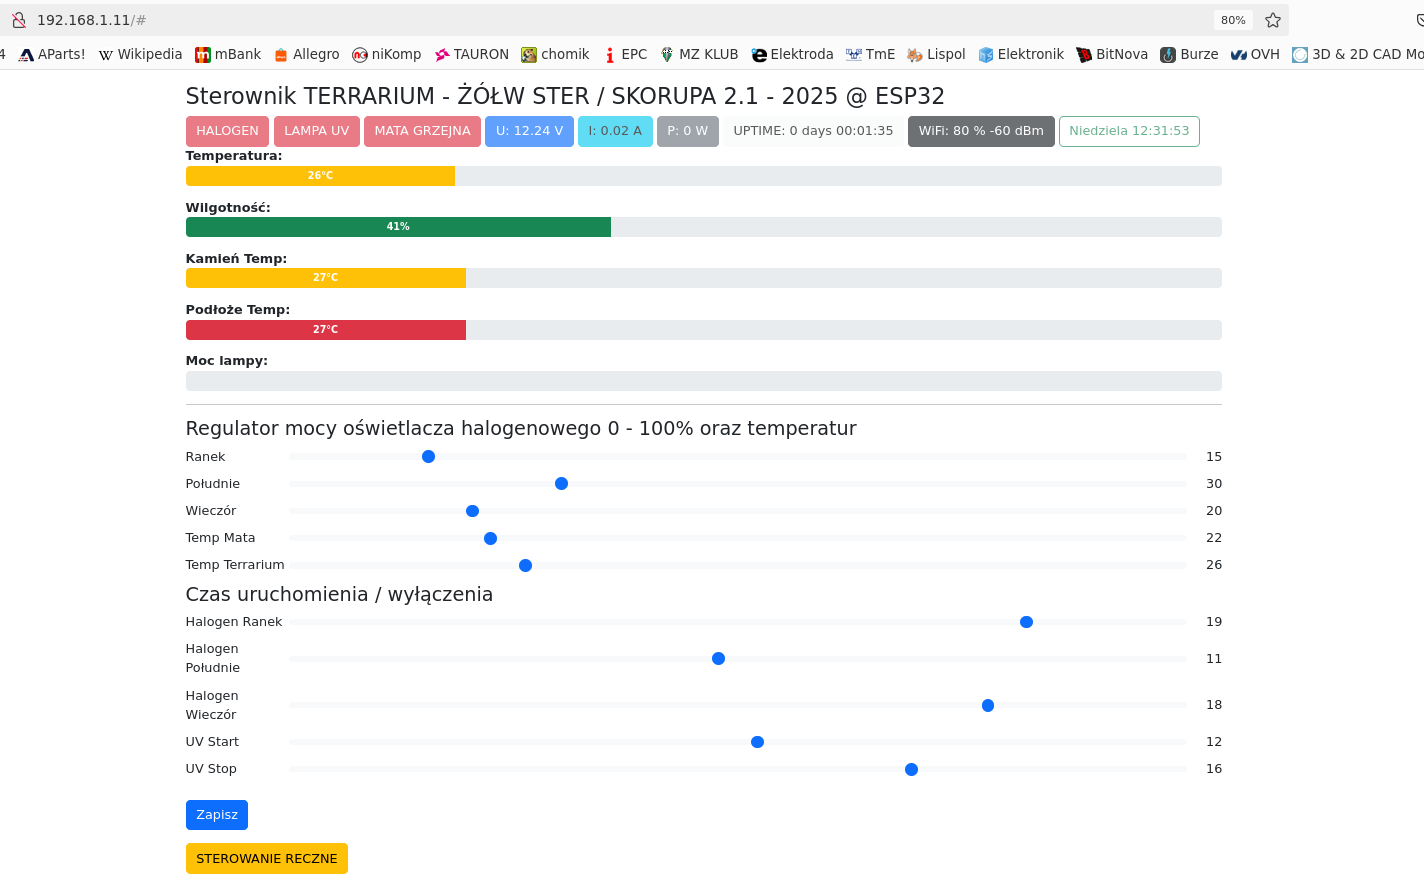Open the Wikipedia bookmark

[x=140, y=54]
